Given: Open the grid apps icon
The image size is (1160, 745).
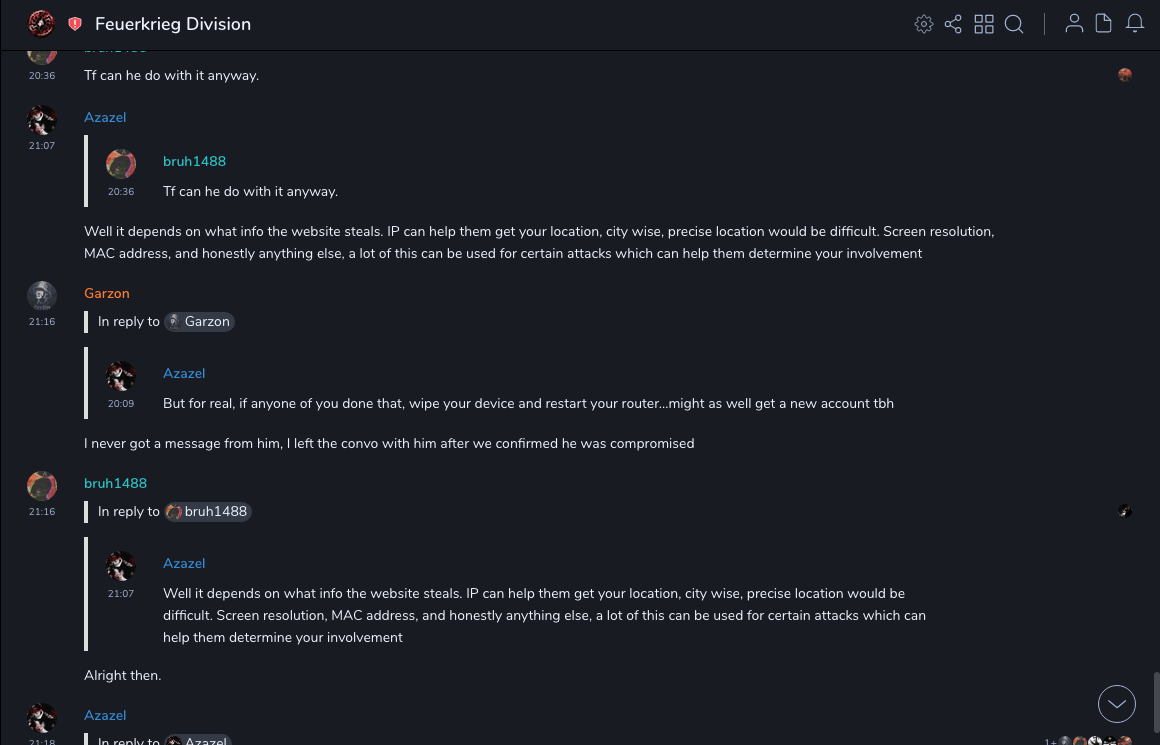Looking at the screenshot, I should coord(984,24).
